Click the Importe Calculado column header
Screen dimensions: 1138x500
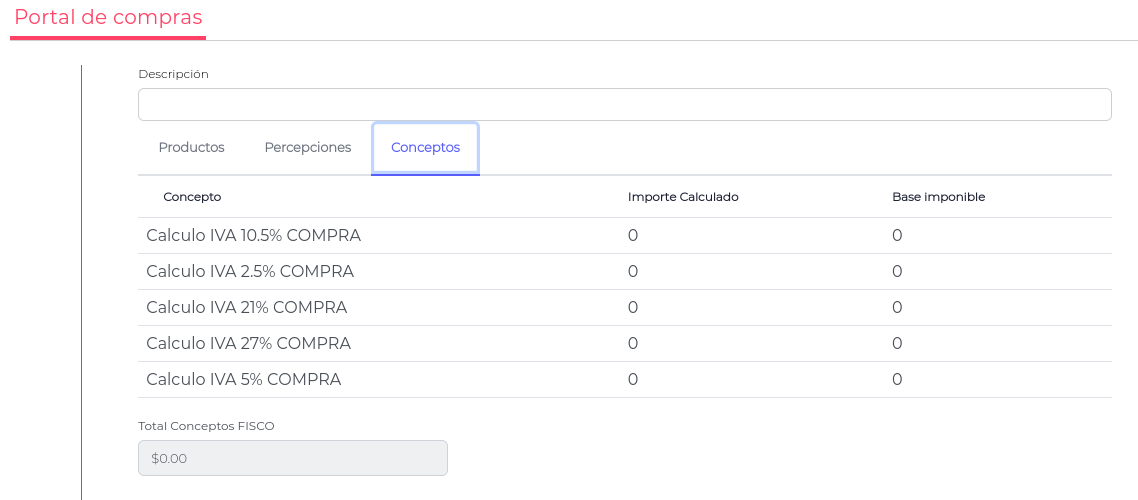683,197
